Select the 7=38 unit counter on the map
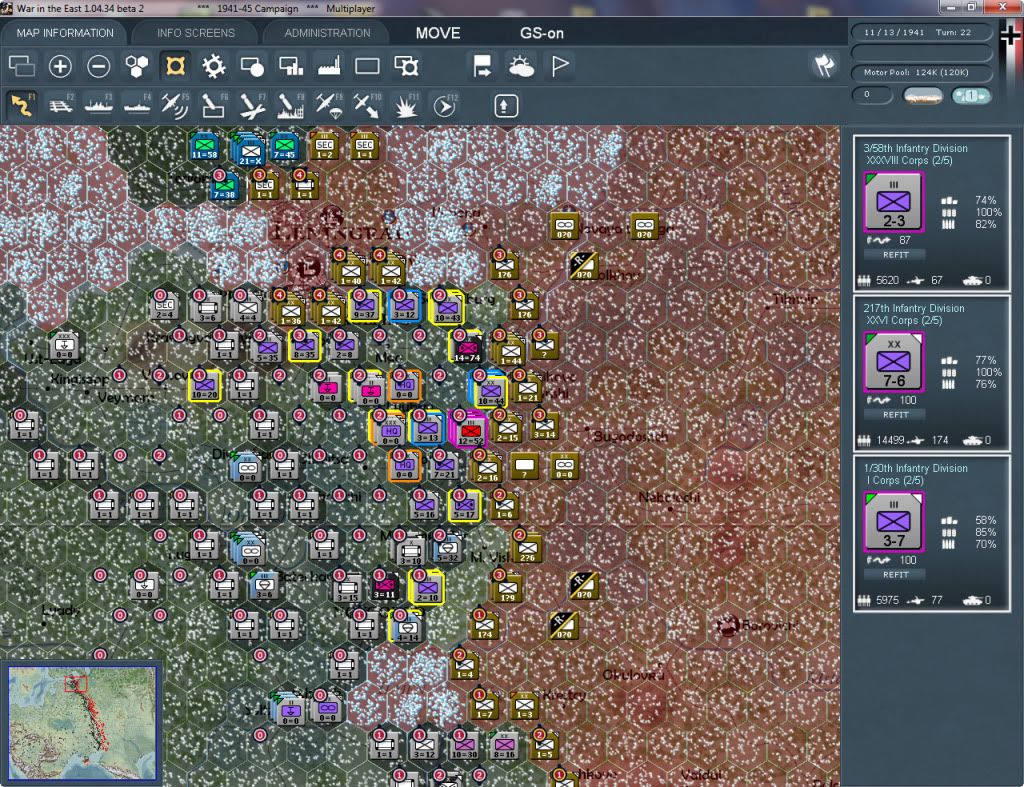This screenshot has height=787, width=1024. [x=224, y=186]
